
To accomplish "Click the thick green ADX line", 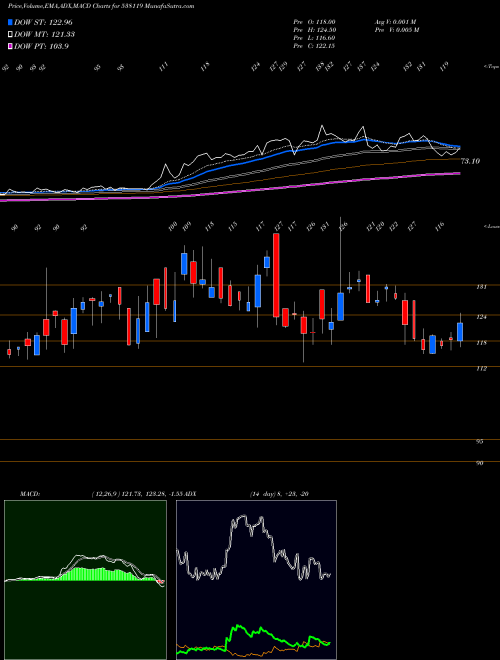I will point(253,638).
